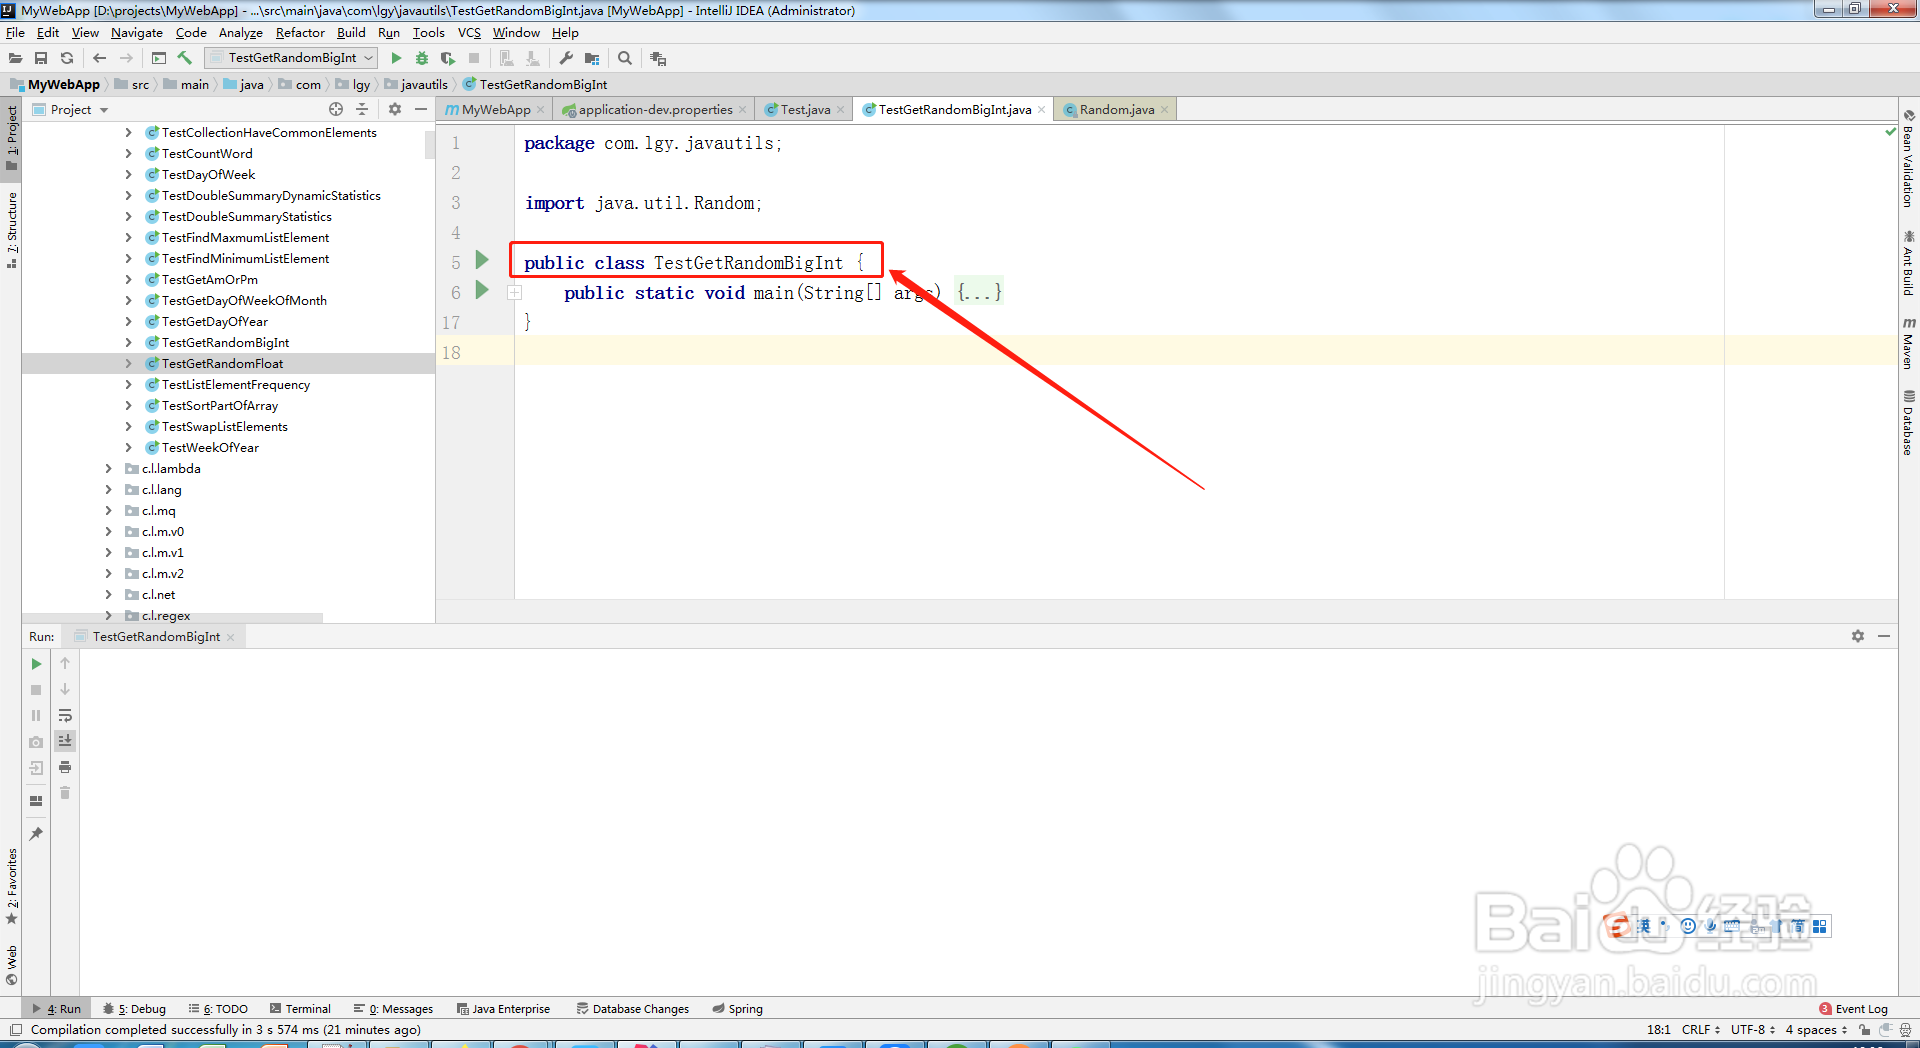The width and height of the screenshot is (1920, 1048).
Task: Save all files with the disk icon
Action: coord(41,58)
